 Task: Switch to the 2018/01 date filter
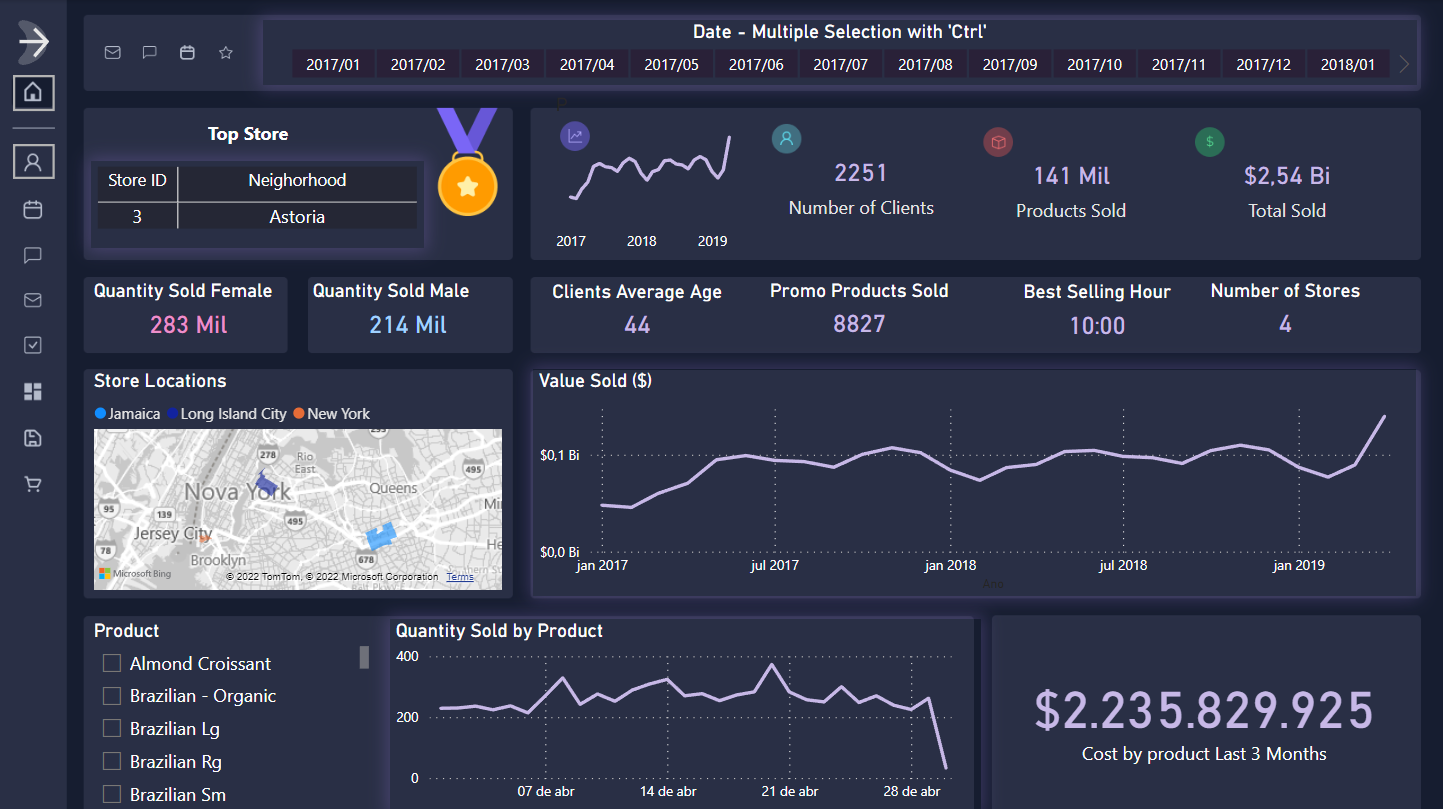(1347, 63)
